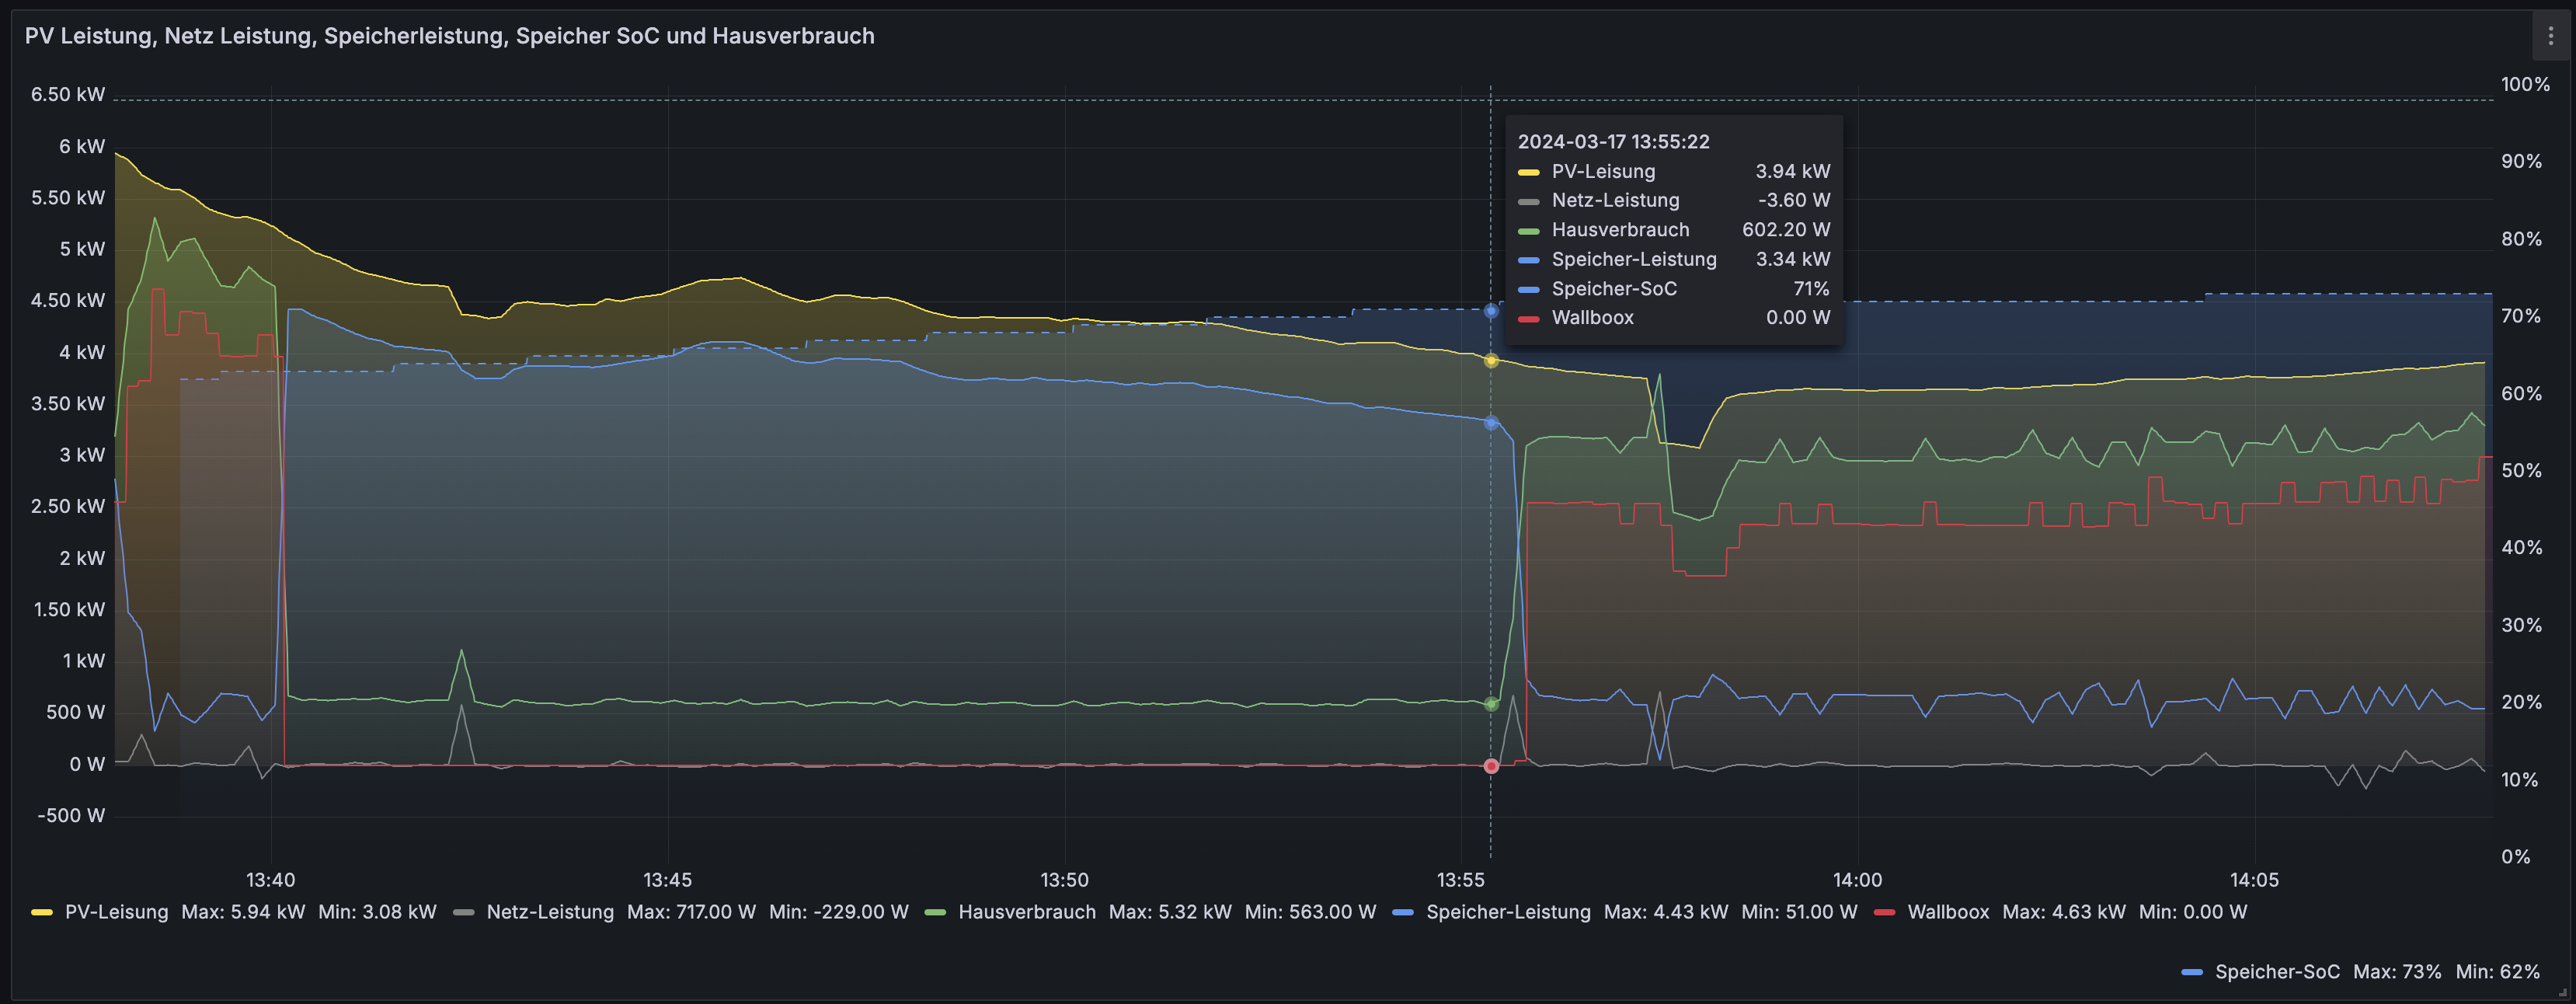Click the green Hausverbrauch legend color swatch
Image resolution: width=2576 pixels, height=1004 pixels.
(935, 912)
